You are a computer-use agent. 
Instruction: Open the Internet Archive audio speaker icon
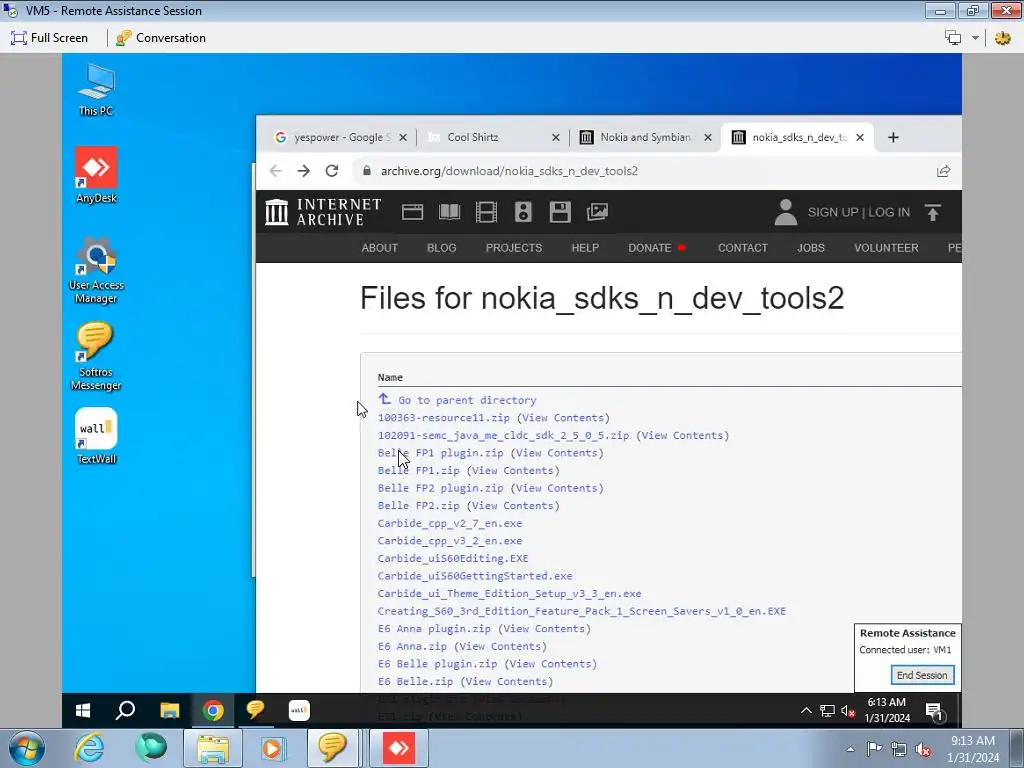(523, 212)
